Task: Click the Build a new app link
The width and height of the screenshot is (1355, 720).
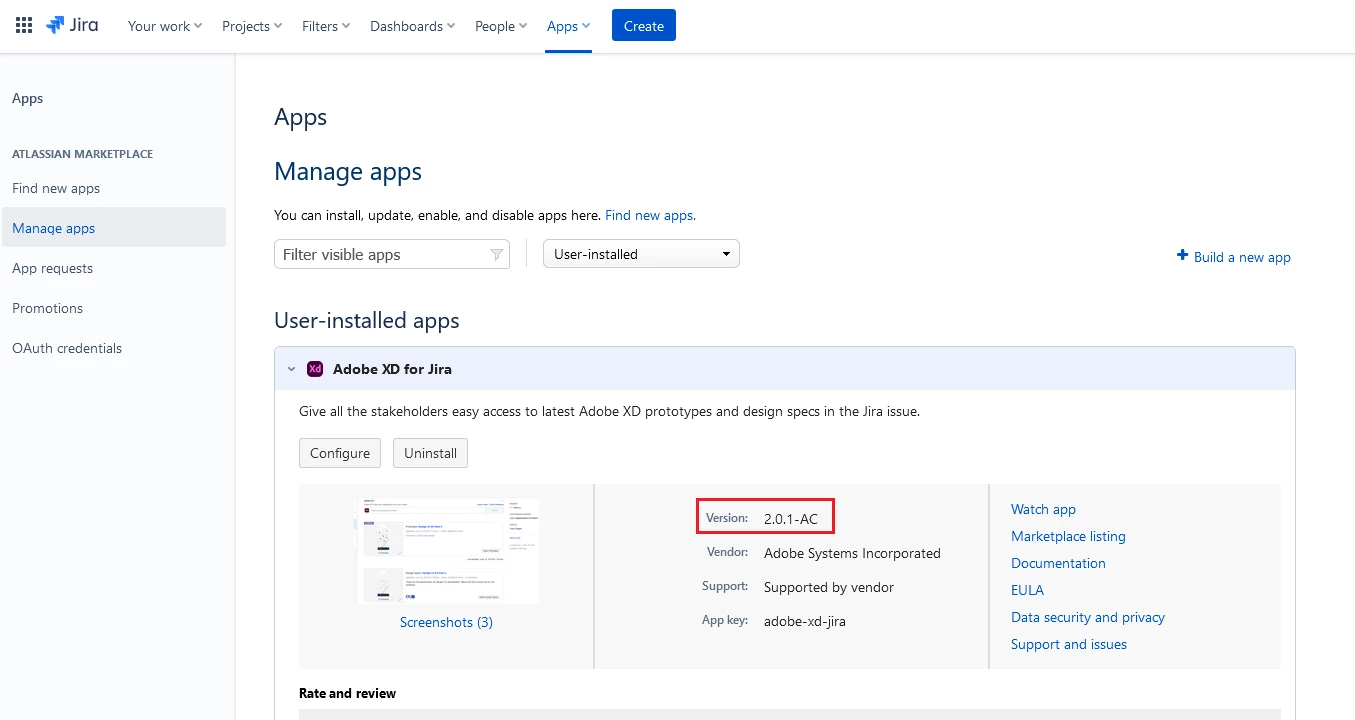Action: [1242, 257]
